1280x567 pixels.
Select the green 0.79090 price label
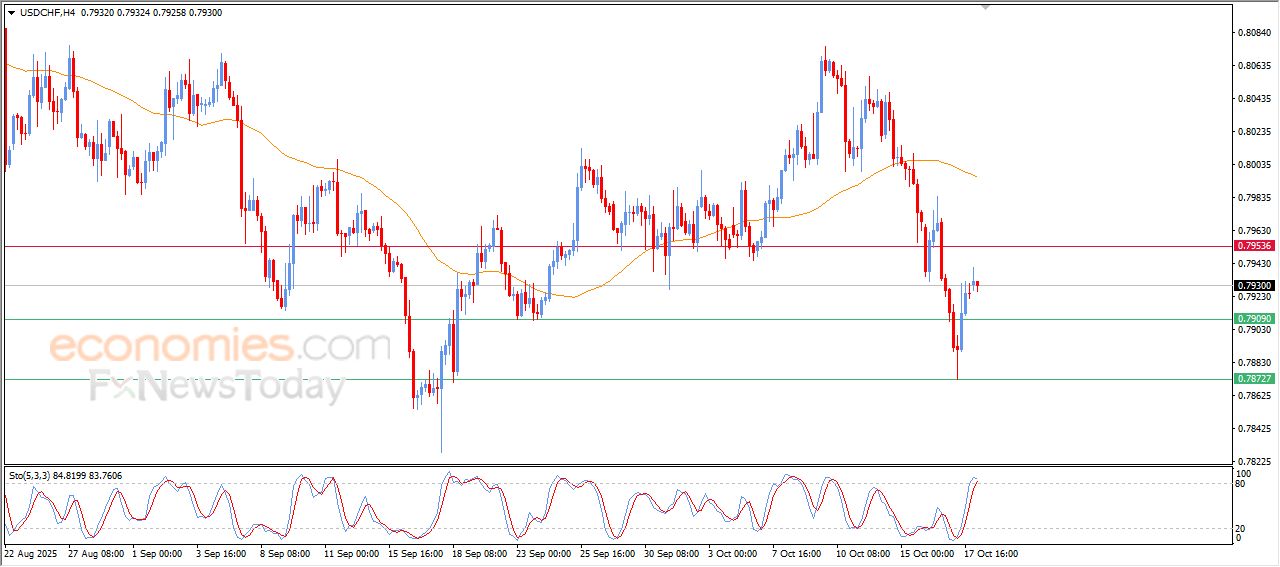(x=1253, y=319)
